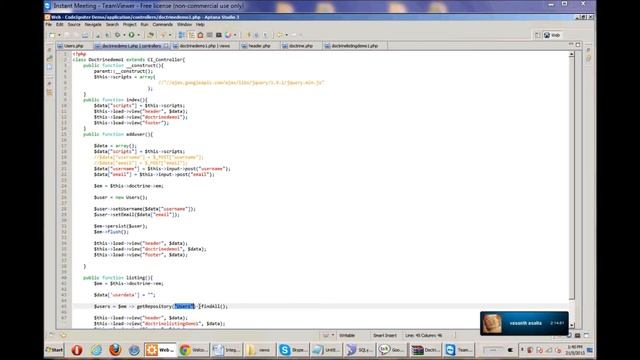Image resolution: width=640 pixels, height=360 pixels.
Task: Open the views folder taskbar item
Action: click(260, 350)
